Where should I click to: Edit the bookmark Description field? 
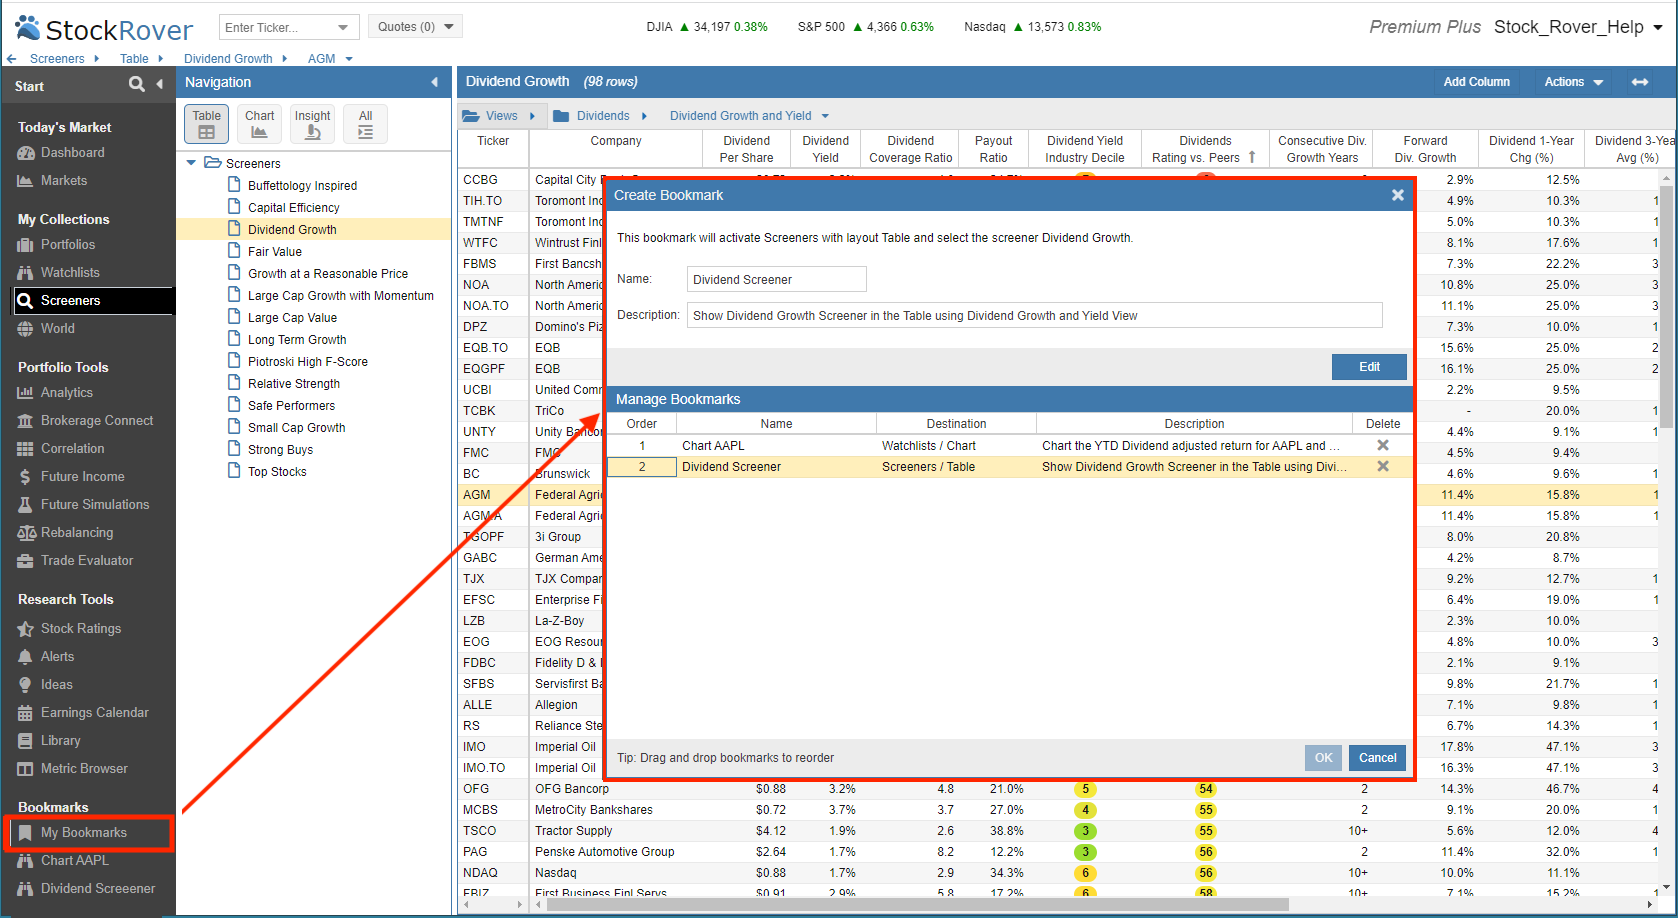[x=1035, y=315]
